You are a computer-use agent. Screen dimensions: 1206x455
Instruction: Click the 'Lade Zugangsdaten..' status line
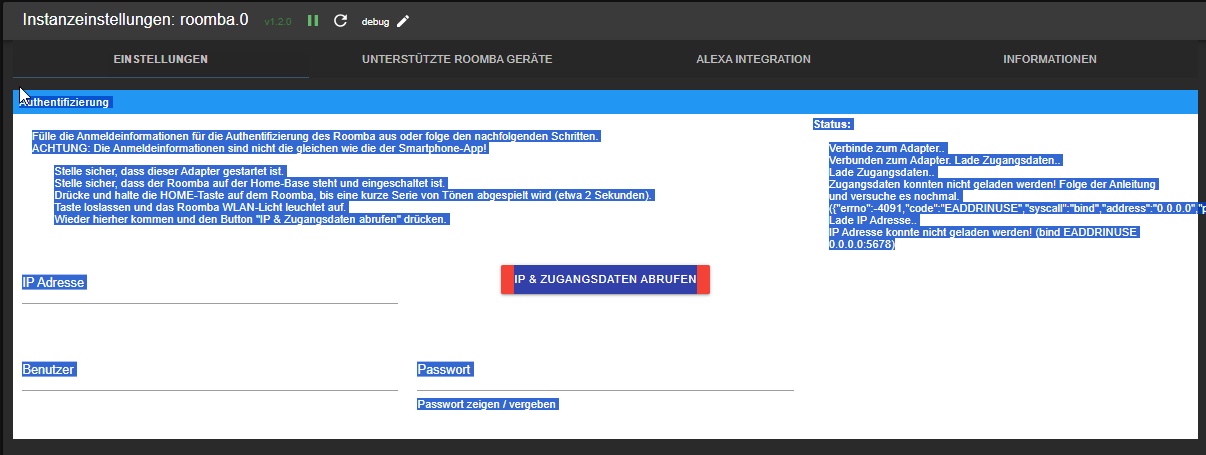point(882,172)
